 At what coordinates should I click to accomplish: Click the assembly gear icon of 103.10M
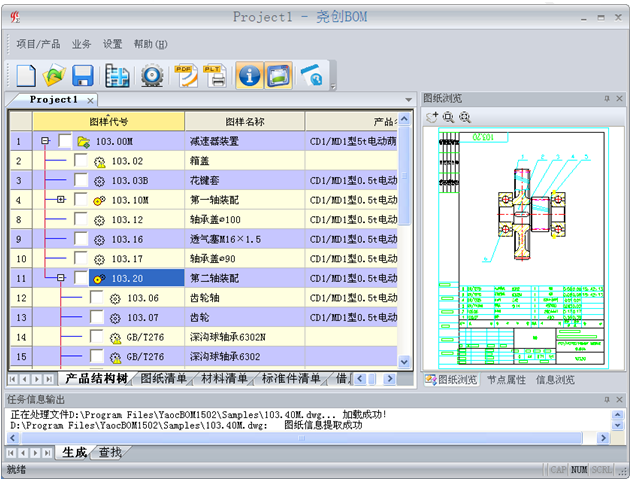click(x=99, y=200)
